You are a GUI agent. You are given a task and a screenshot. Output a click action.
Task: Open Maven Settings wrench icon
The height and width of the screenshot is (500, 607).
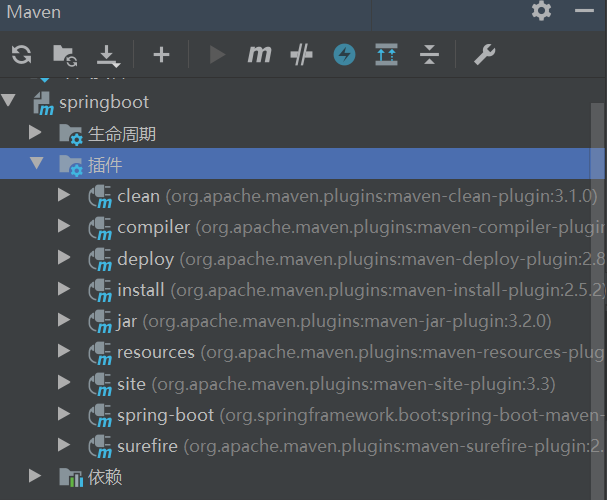(484, 54)
